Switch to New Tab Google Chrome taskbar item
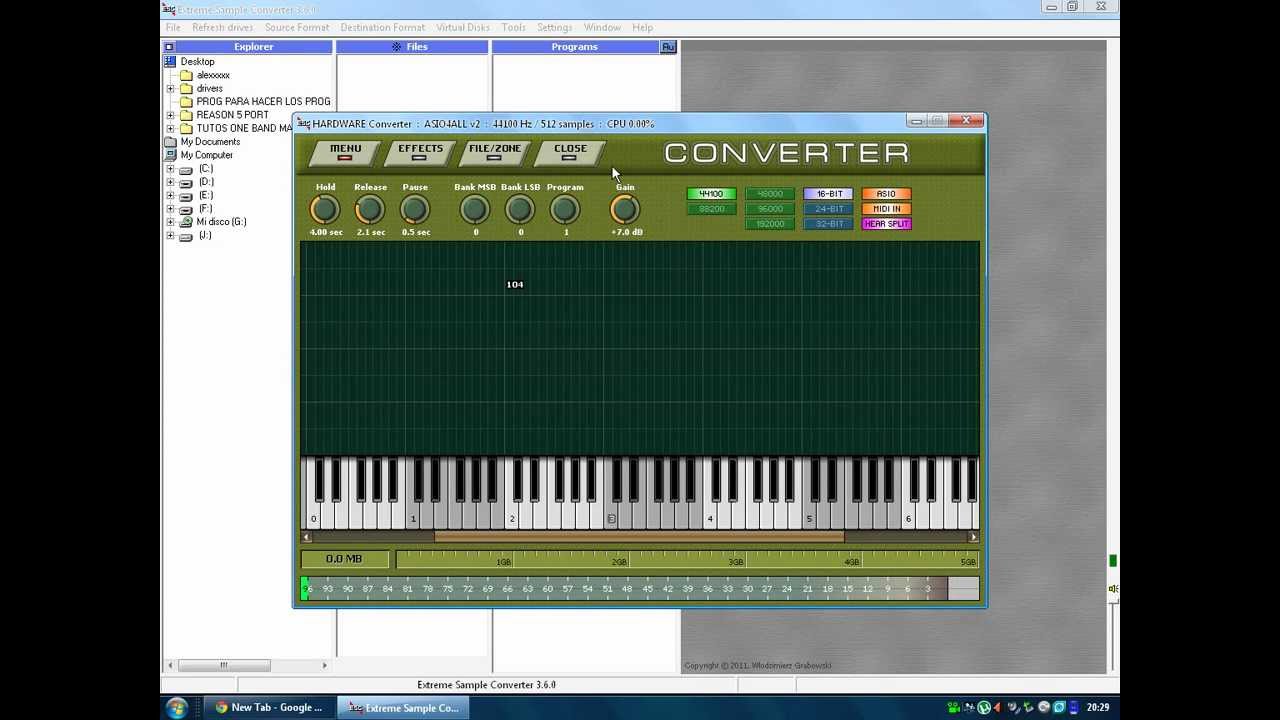1280x720 pixels. click(269, 708)
